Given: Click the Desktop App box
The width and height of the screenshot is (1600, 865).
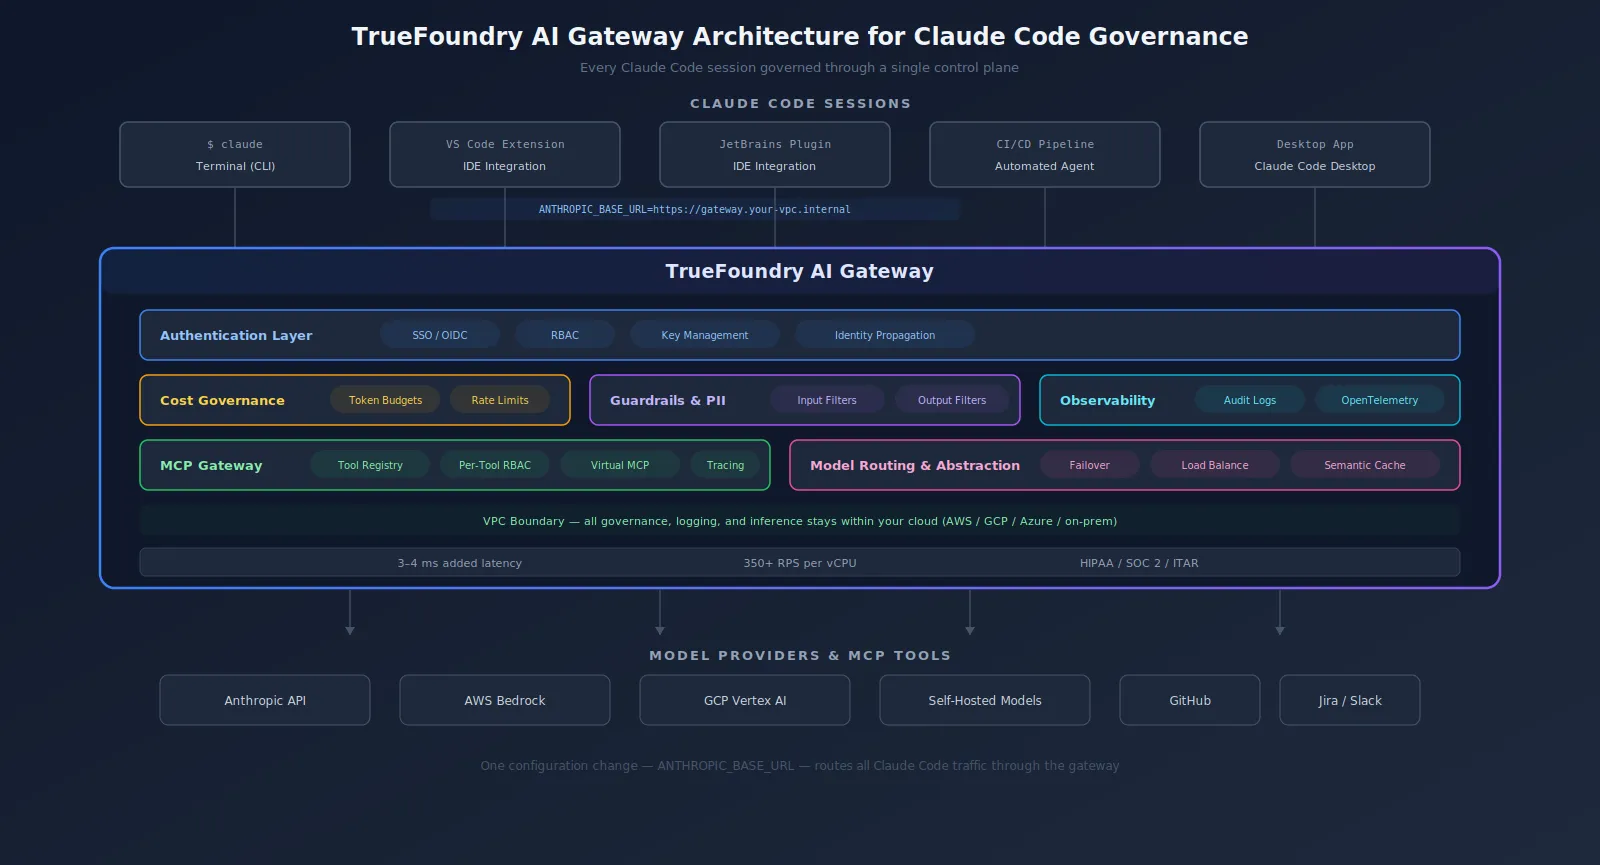Looking at the screenshot, I should pyautogui.click(x=1315, y=155).
